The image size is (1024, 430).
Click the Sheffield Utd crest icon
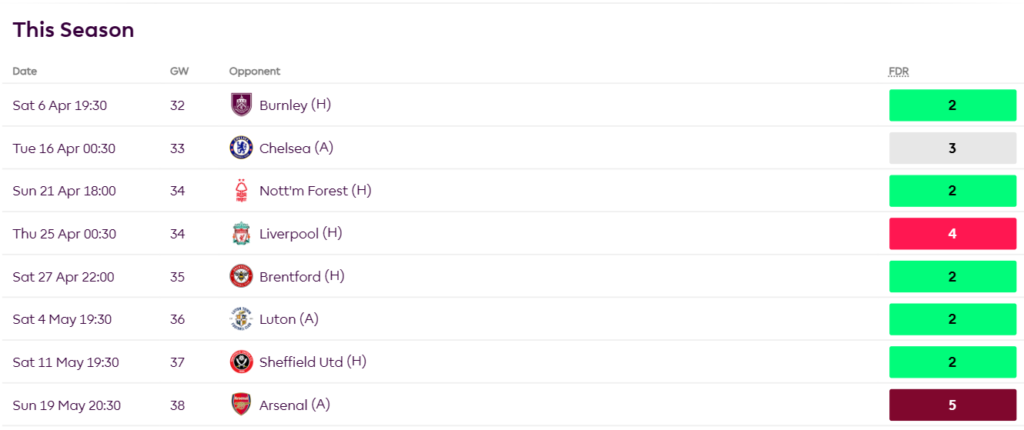240,362
